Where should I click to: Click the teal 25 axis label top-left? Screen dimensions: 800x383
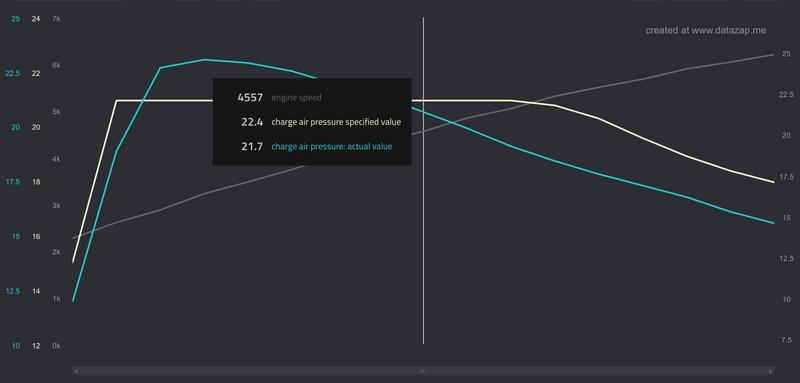tap(16, 19)
